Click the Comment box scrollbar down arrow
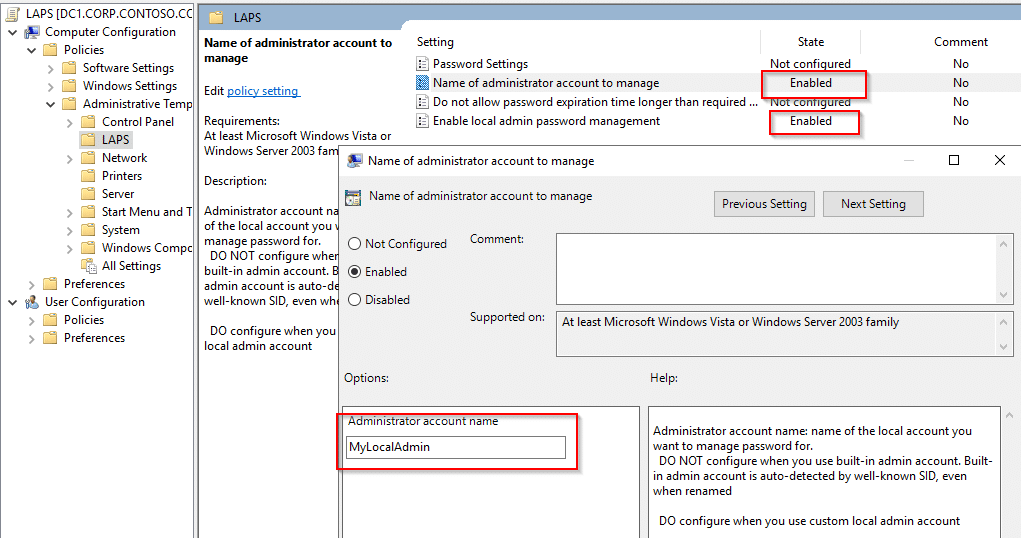The height and width of the screenshot is (538, 1021). coord(1005,294)
